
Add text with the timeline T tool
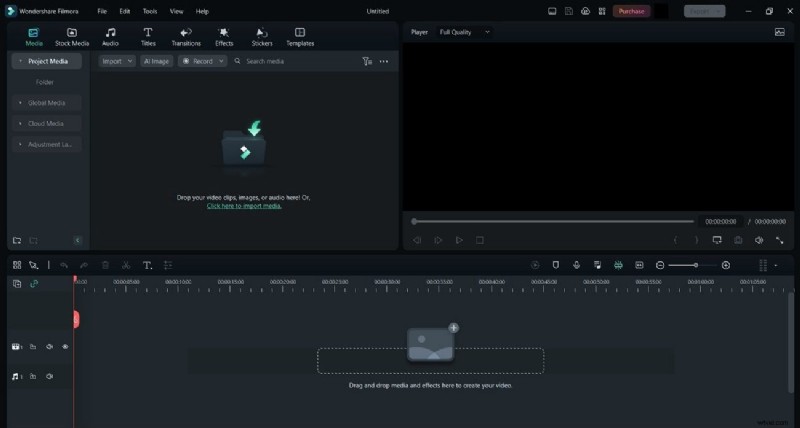(147, 265)
